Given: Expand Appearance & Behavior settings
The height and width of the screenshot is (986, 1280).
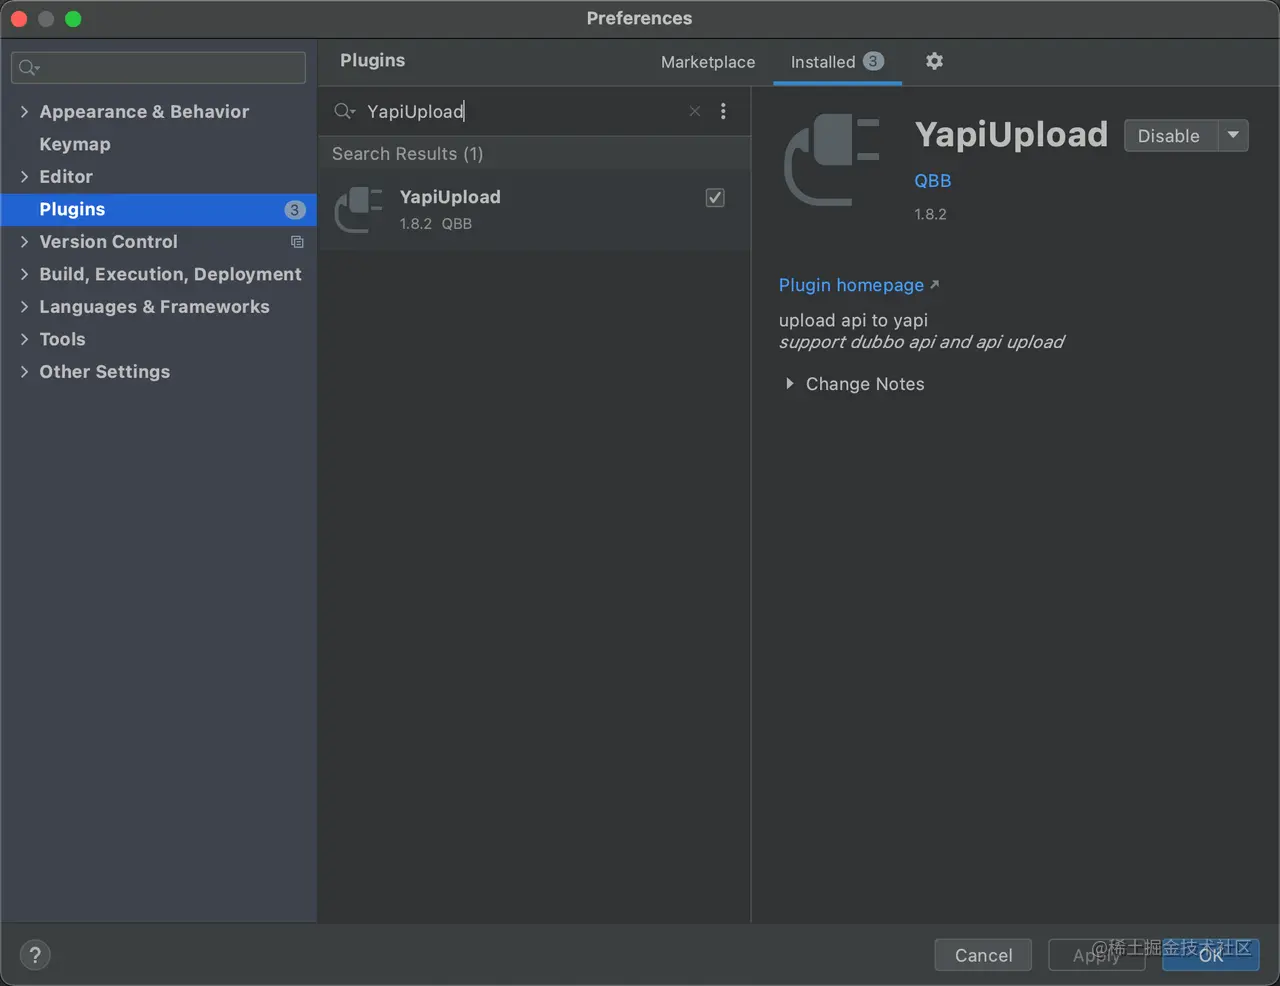Looking at the screenshot, I should pos(24,112).
